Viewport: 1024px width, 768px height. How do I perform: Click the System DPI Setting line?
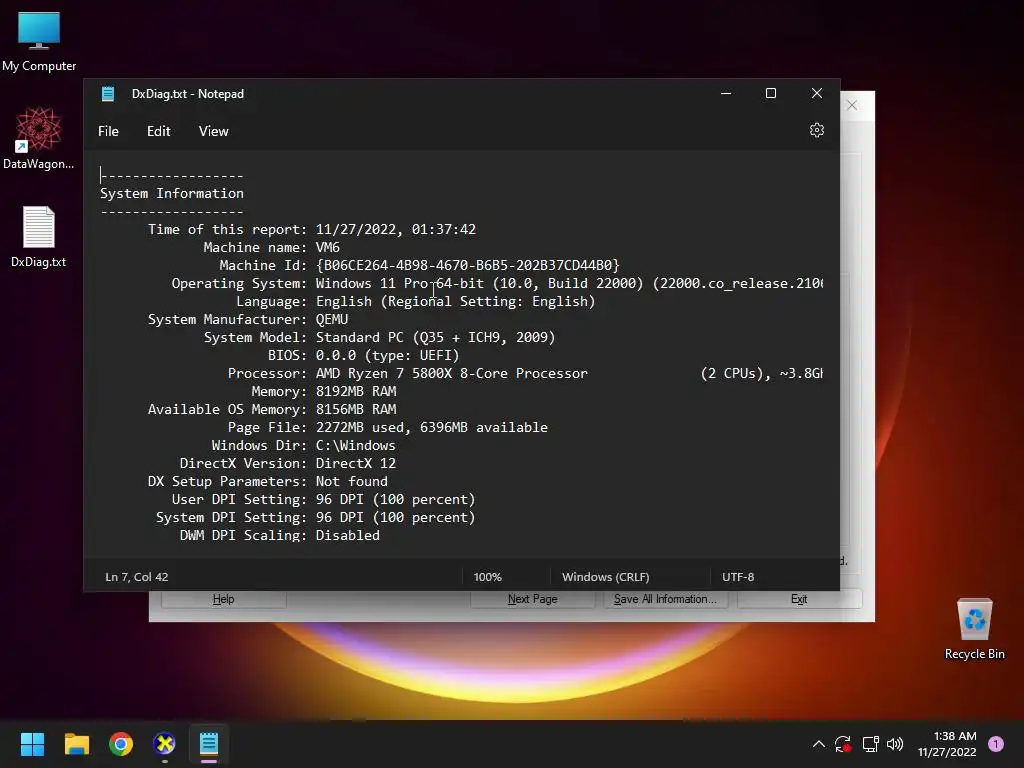click(315, 517)
